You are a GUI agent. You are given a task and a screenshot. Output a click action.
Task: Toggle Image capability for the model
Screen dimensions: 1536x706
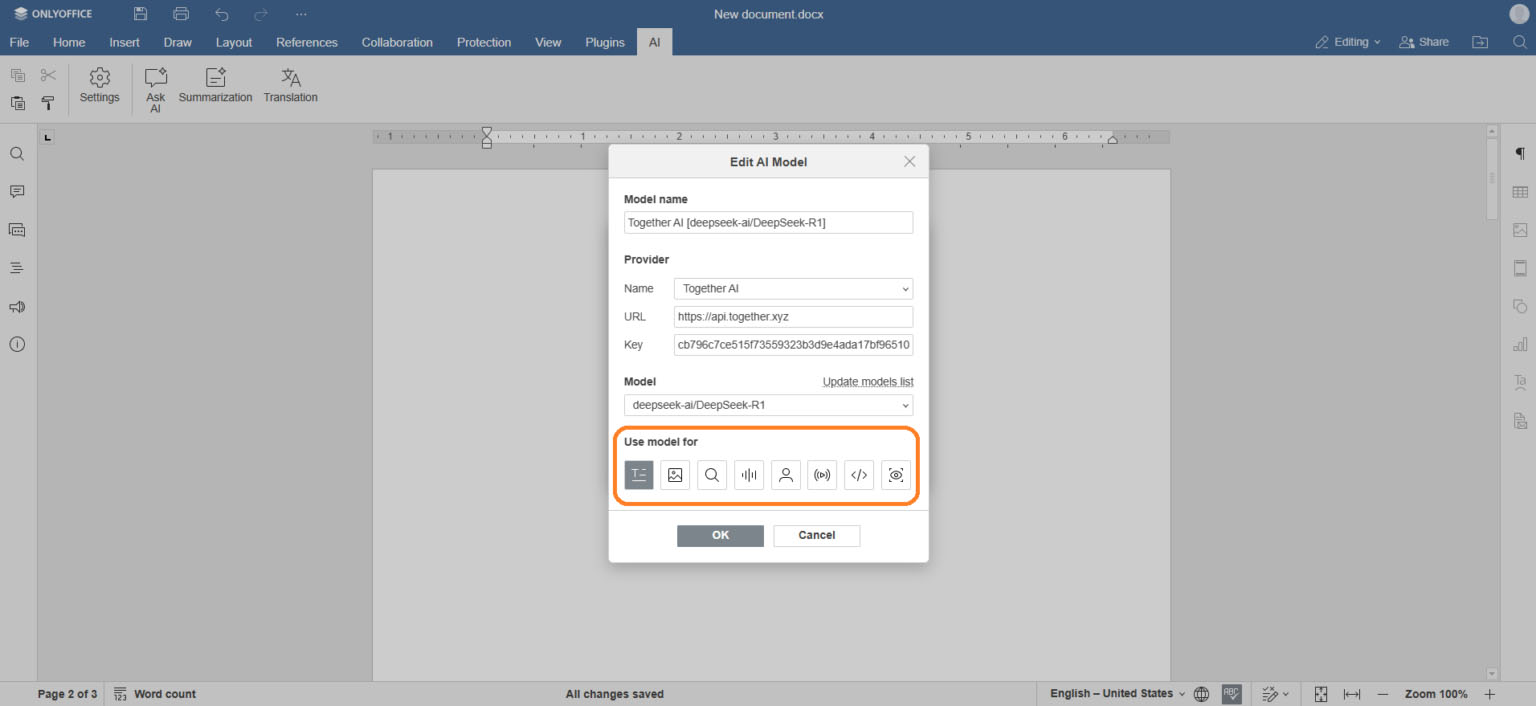(x=675, y=475)
